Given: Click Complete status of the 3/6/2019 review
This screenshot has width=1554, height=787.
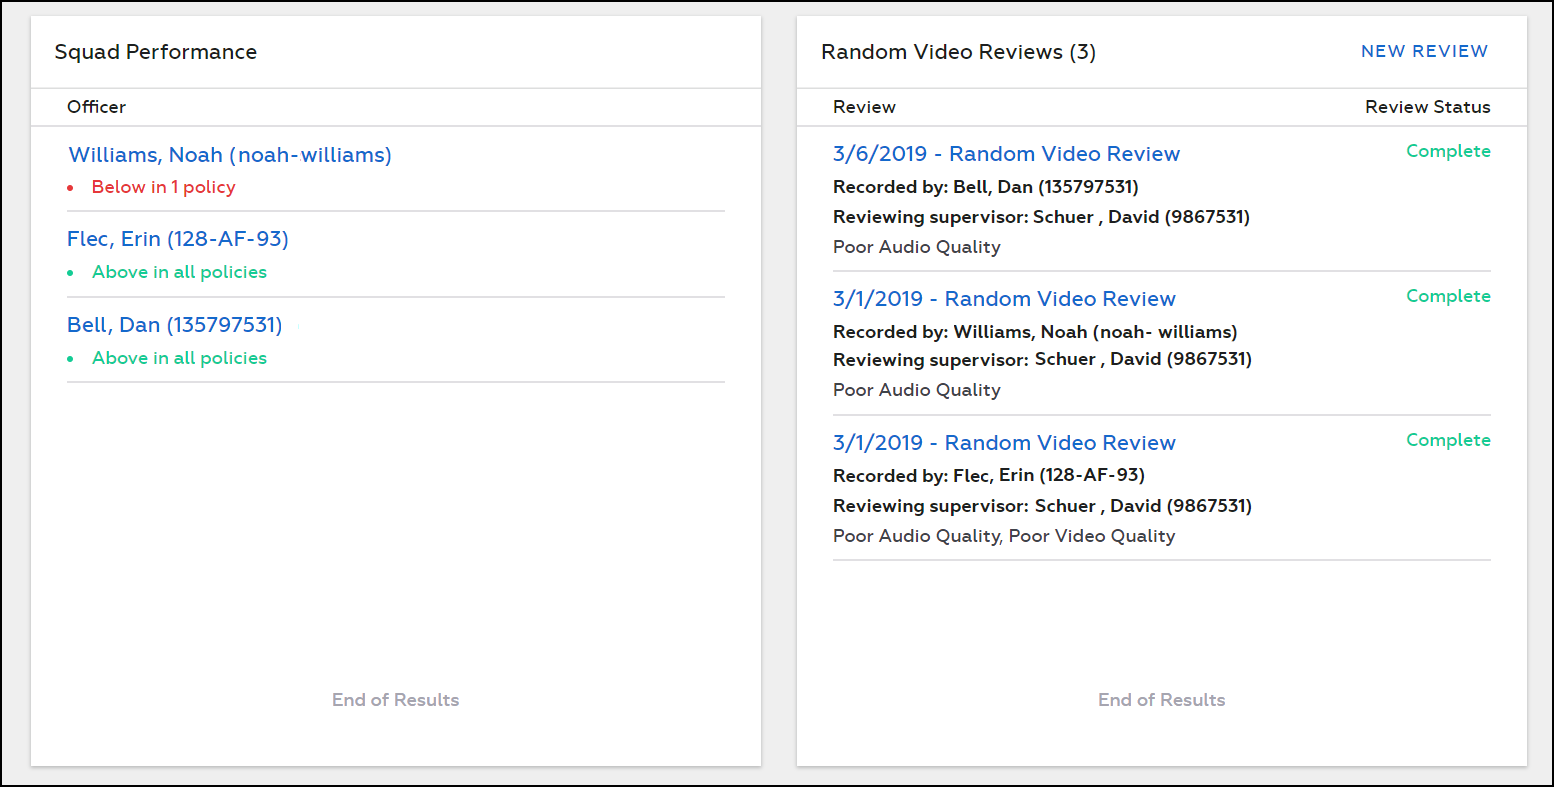Looking at the screenshot, I should (1448, 151).
